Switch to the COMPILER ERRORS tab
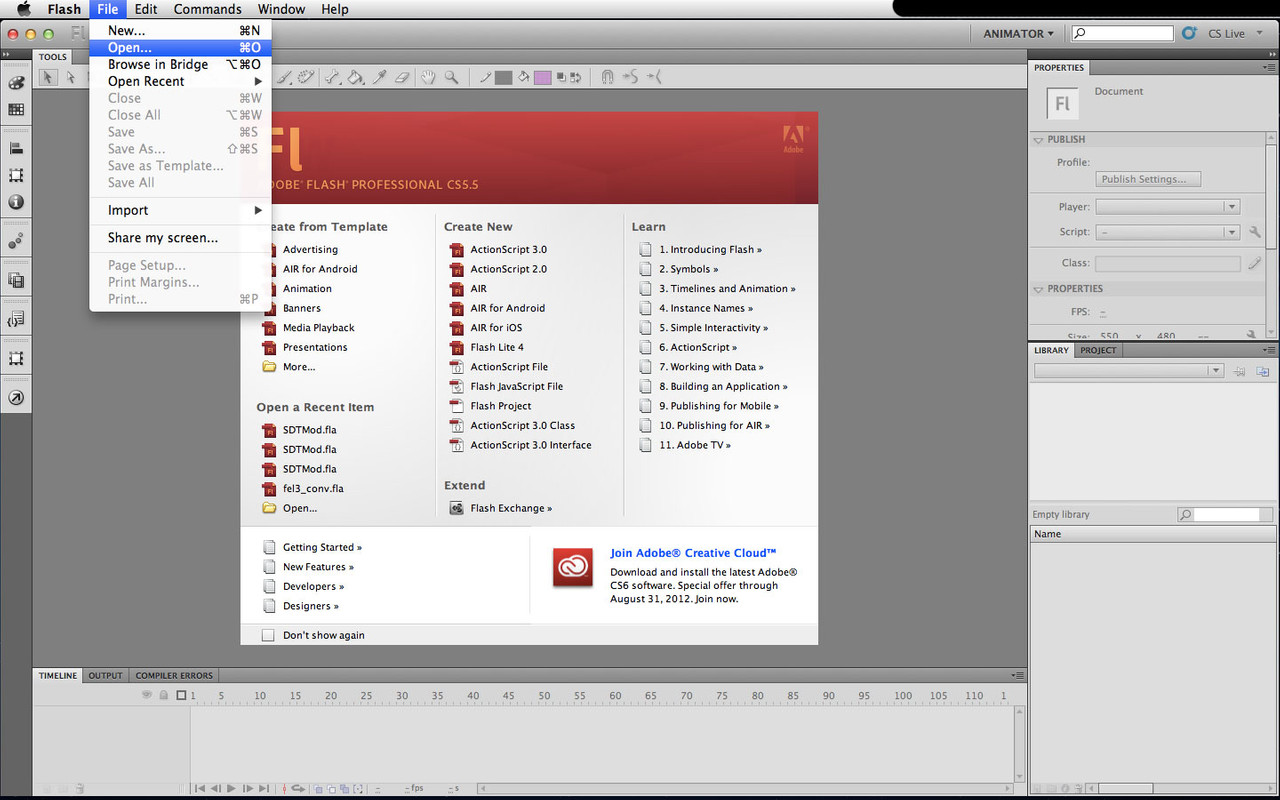This screenshot has height=800, width=1280. pos(174,675)
